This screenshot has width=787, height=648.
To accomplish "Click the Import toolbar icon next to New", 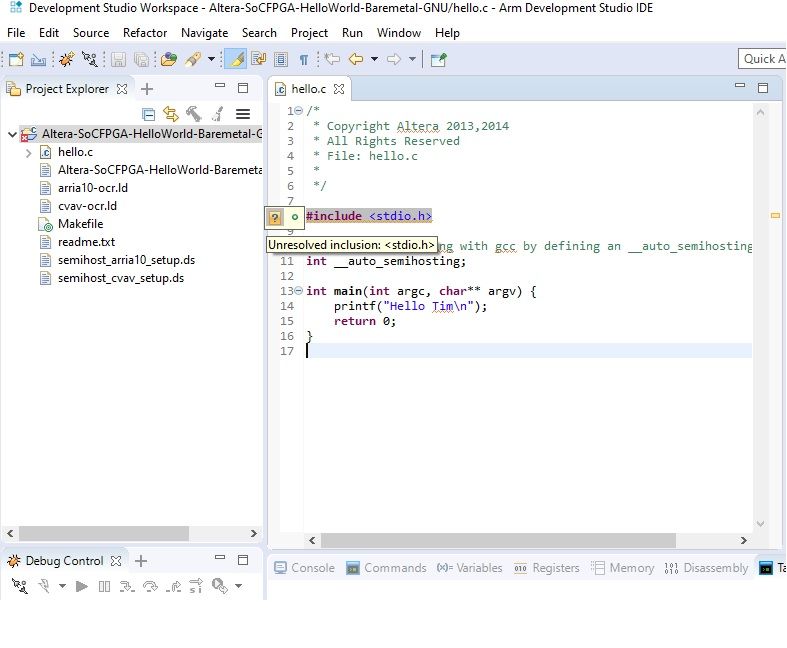I will click(x=38, y=60).
